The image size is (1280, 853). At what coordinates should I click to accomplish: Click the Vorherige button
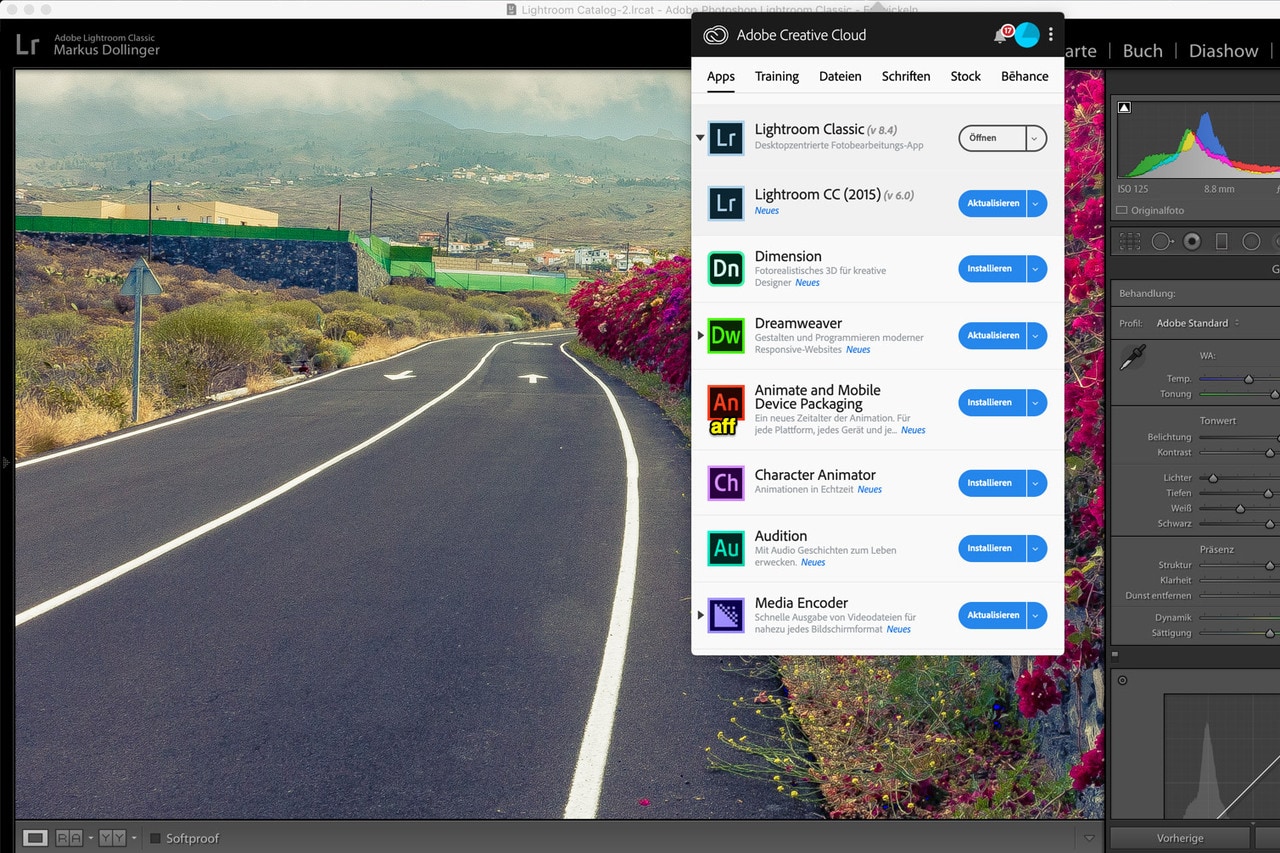point(1180,838)
